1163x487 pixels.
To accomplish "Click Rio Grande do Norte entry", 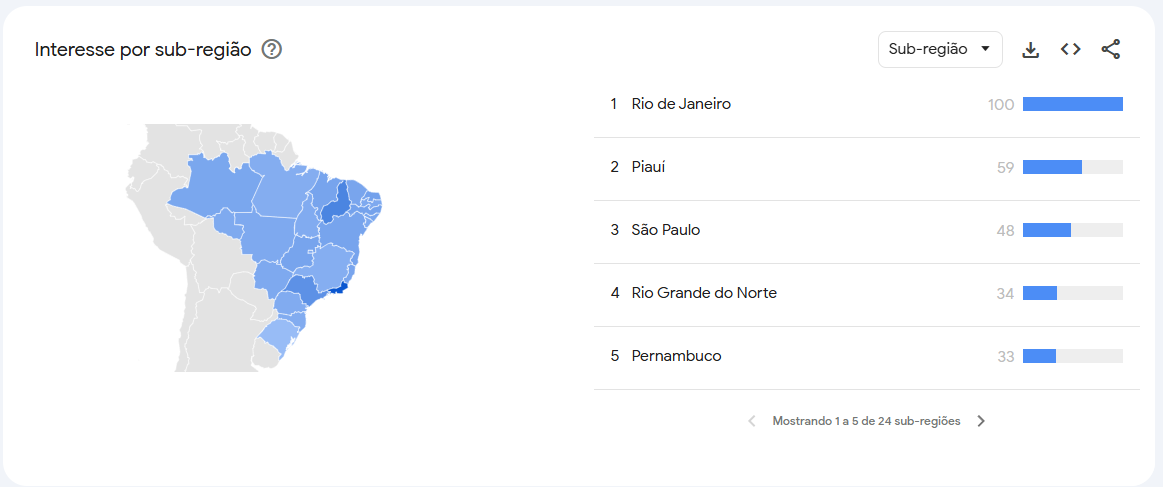I will point(704,293).
